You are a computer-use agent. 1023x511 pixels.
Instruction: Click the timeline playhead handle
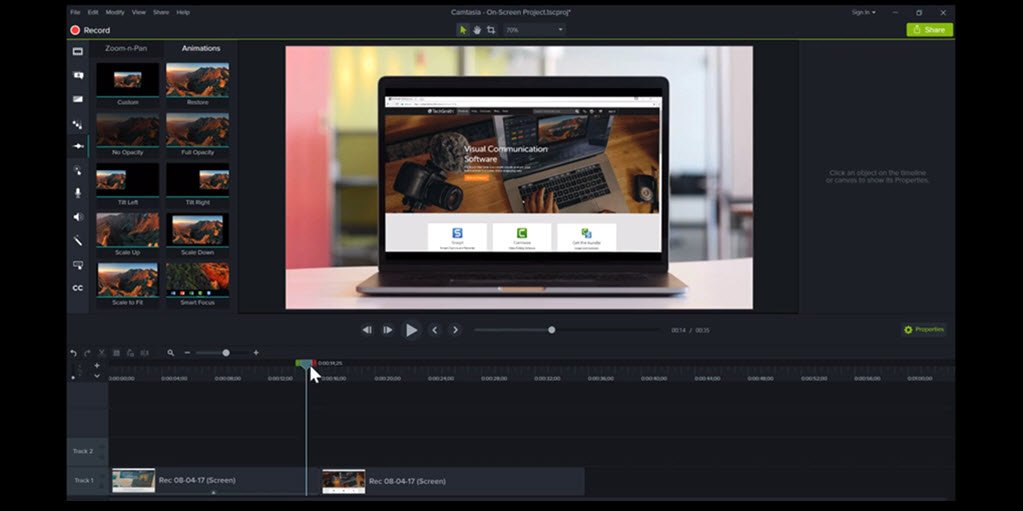305,364
